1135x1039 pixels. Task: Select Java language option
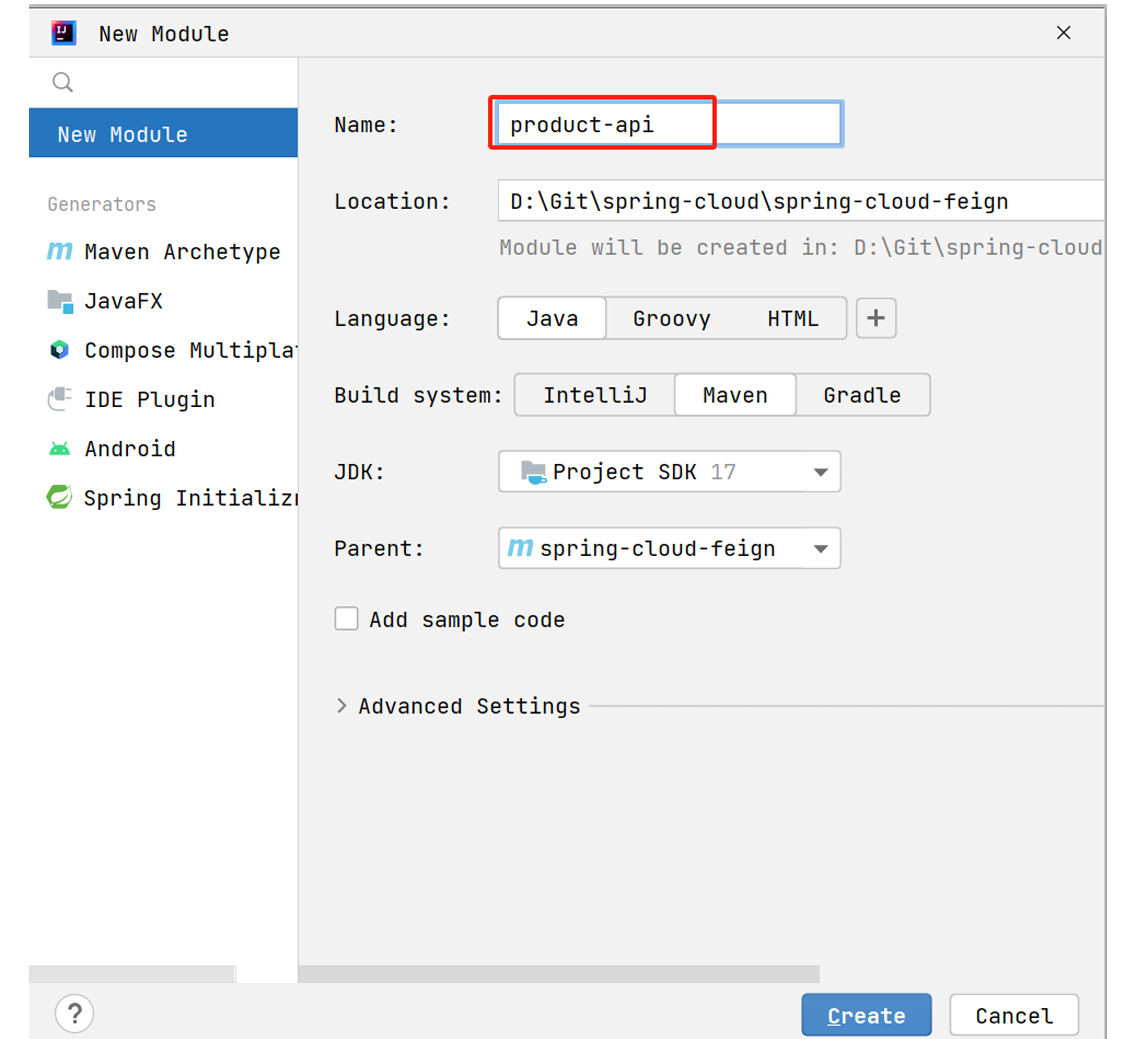click(x=552, y=319)
